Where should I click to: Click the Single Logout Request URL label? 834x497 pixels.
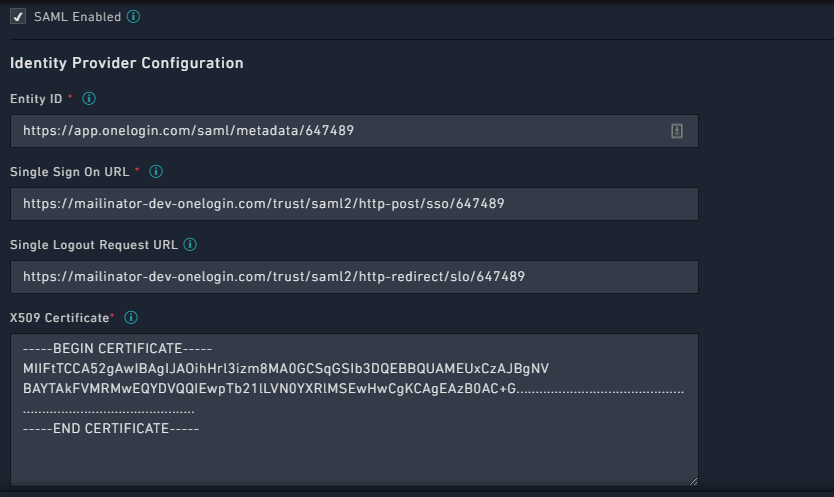point(93,245)
